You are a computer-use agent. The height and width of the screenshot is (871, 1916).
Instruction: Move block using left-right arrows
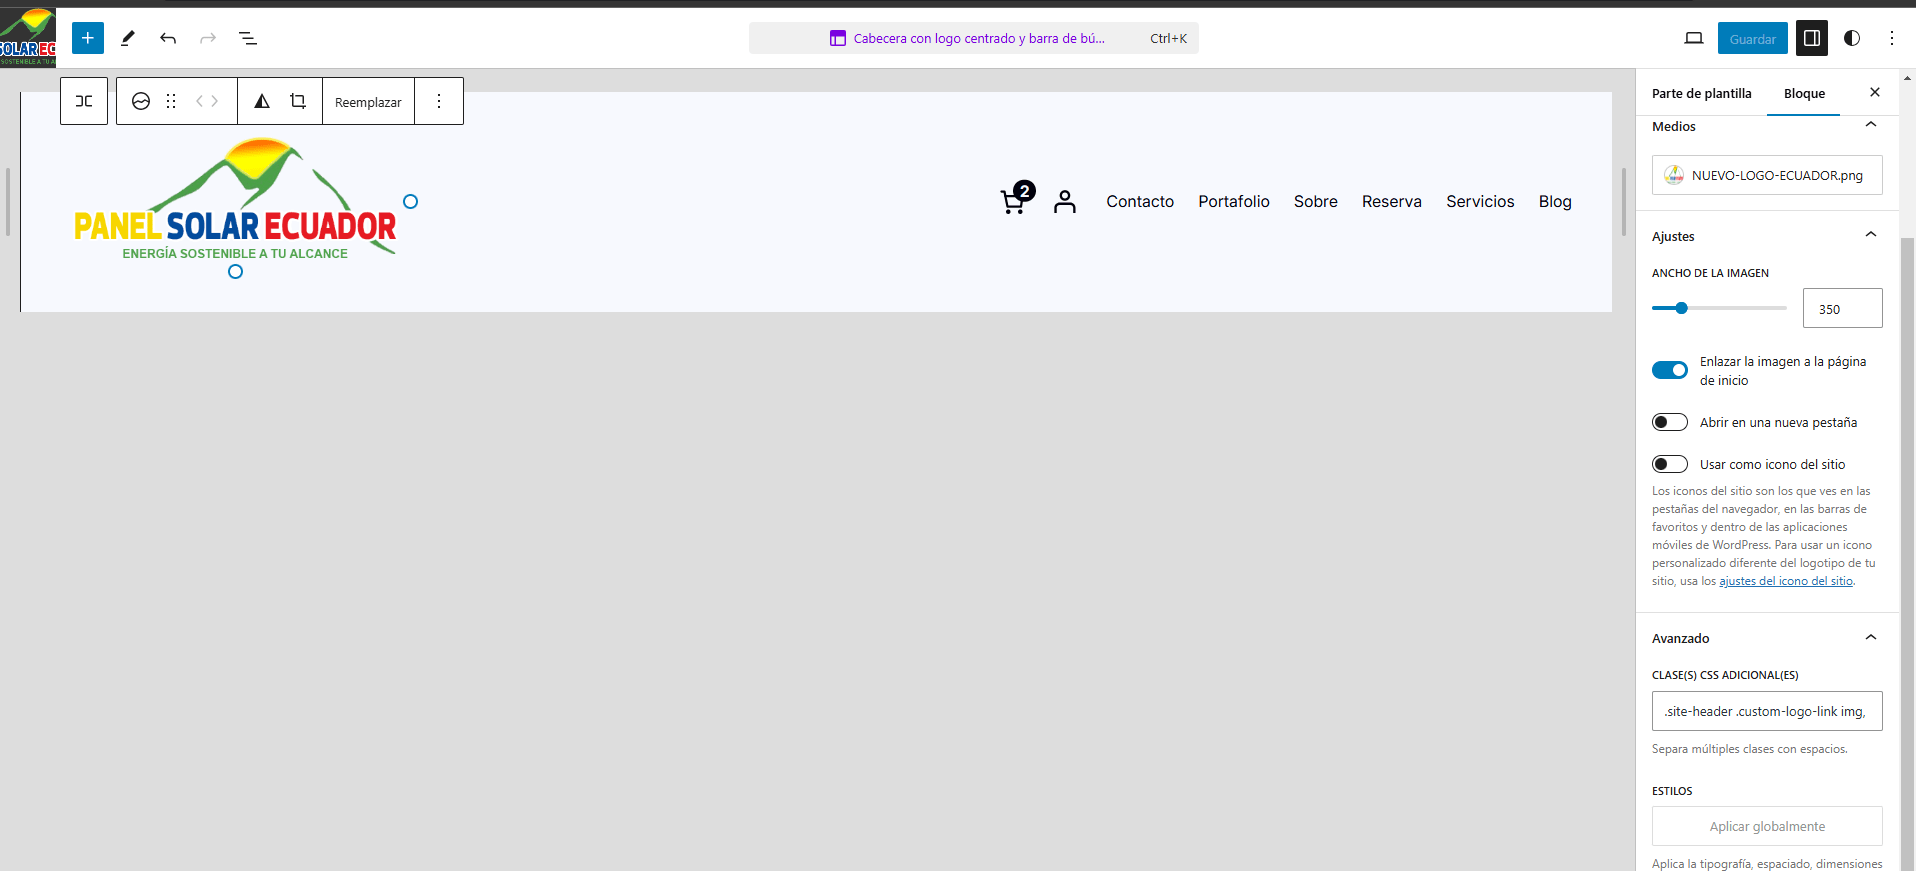pyautogui.click(x=207, y=101)
